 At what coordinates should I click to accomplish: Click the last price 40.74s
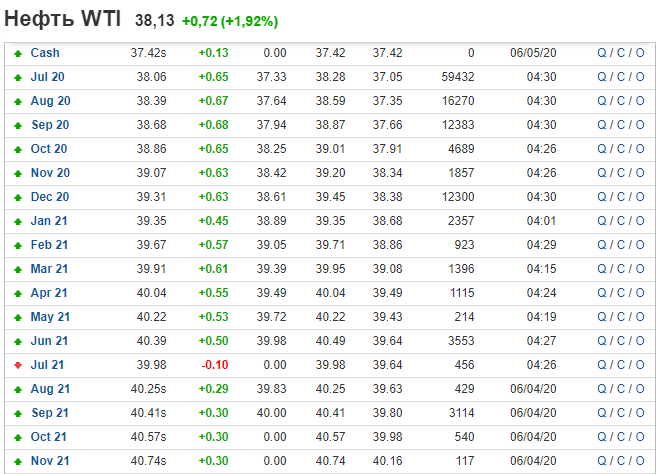(x=148, y=461)
